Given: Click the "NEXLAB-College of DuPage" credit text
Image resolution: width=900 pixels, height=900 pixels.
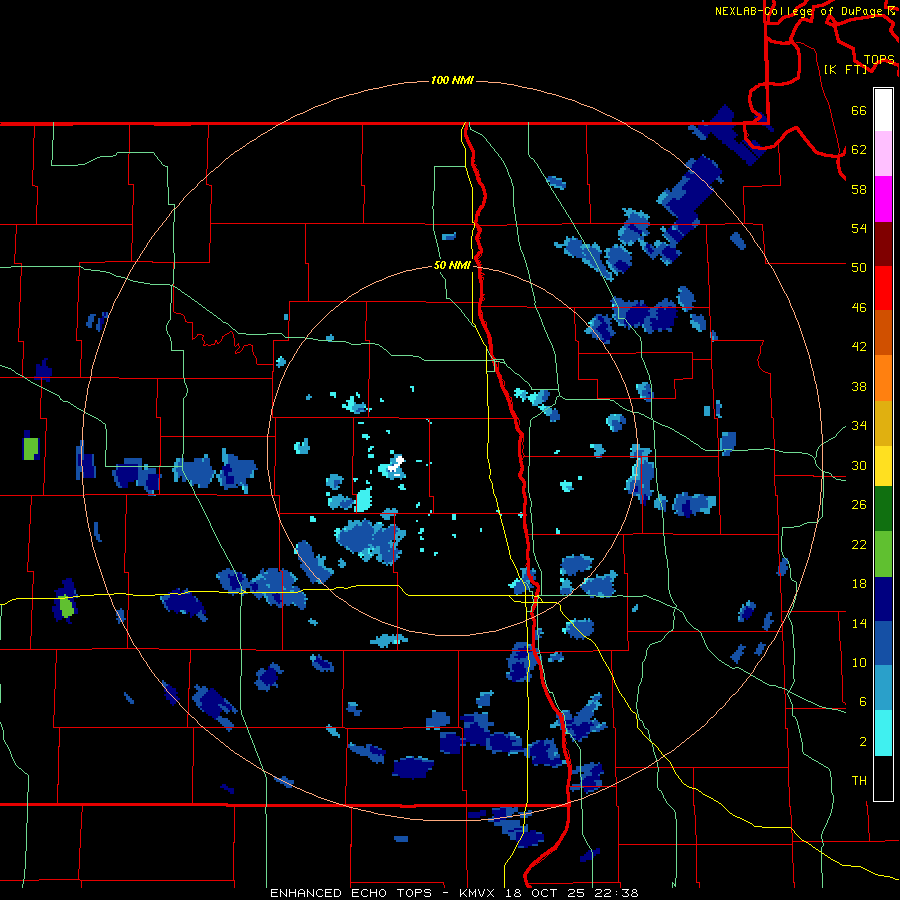Looking at the screenshot, I should [800, 11].
